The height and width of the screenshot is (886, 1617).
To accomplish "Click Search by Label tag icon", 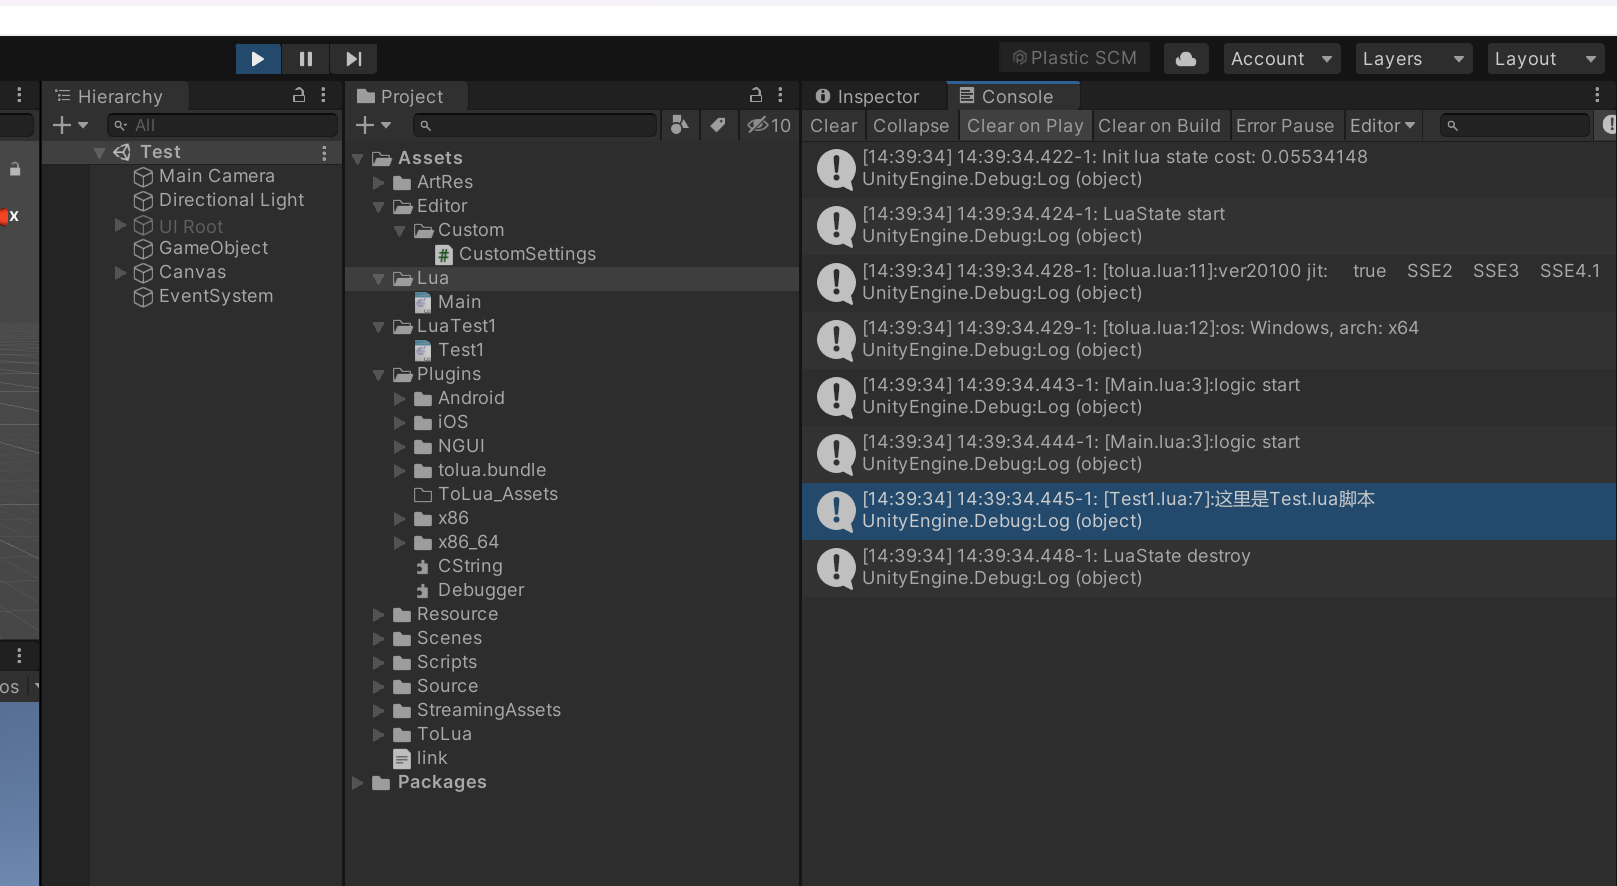I will 718,125.
